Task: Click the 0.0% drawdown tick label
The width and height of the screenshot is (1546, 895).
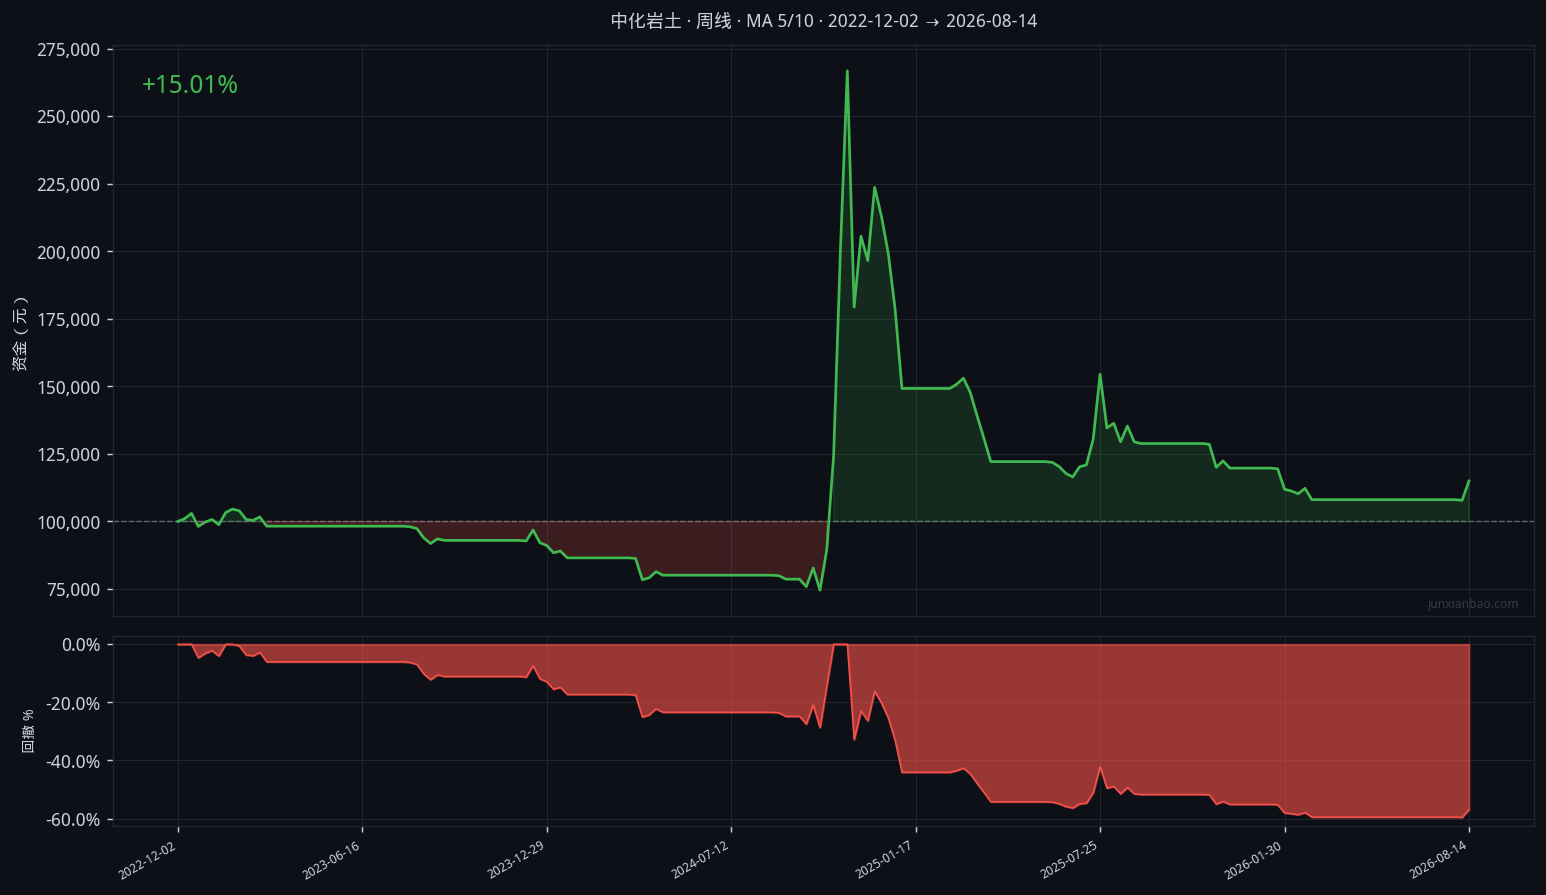Action: pos(81,645)
